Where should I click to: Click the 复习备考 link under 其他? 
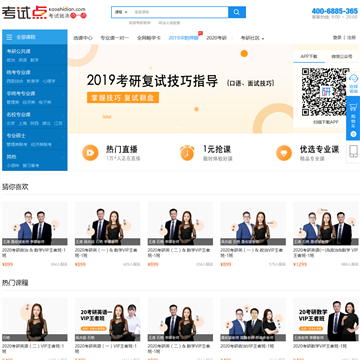pos(31,166)
